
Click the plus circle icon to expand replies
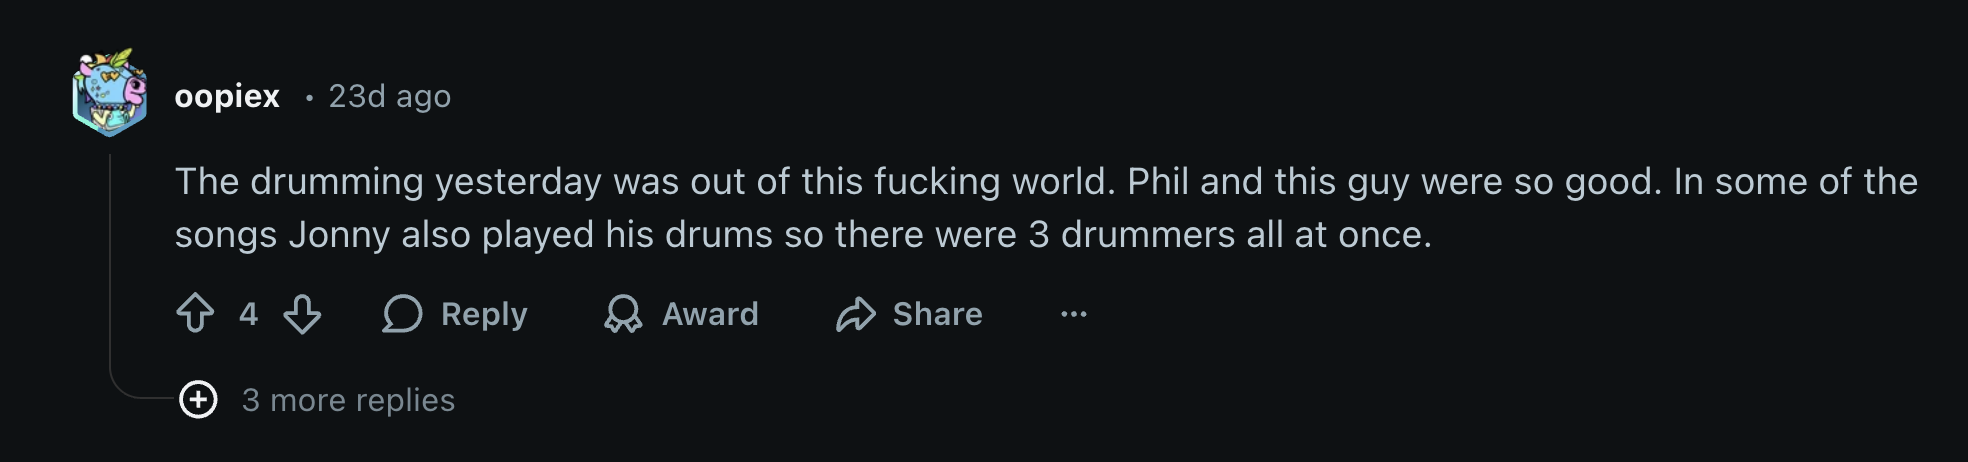[198, 400]
